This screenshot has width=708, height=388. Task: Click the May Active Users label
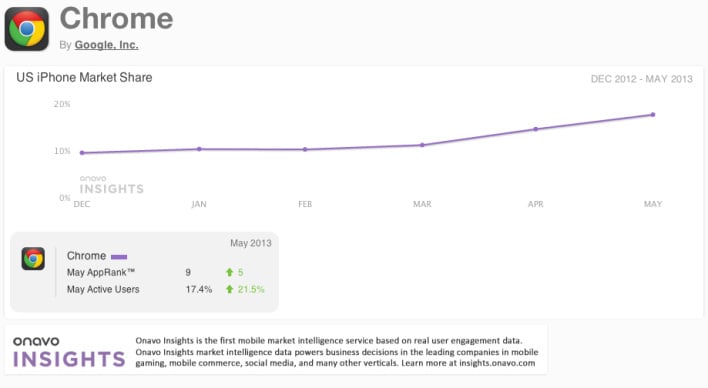point(103,290)
